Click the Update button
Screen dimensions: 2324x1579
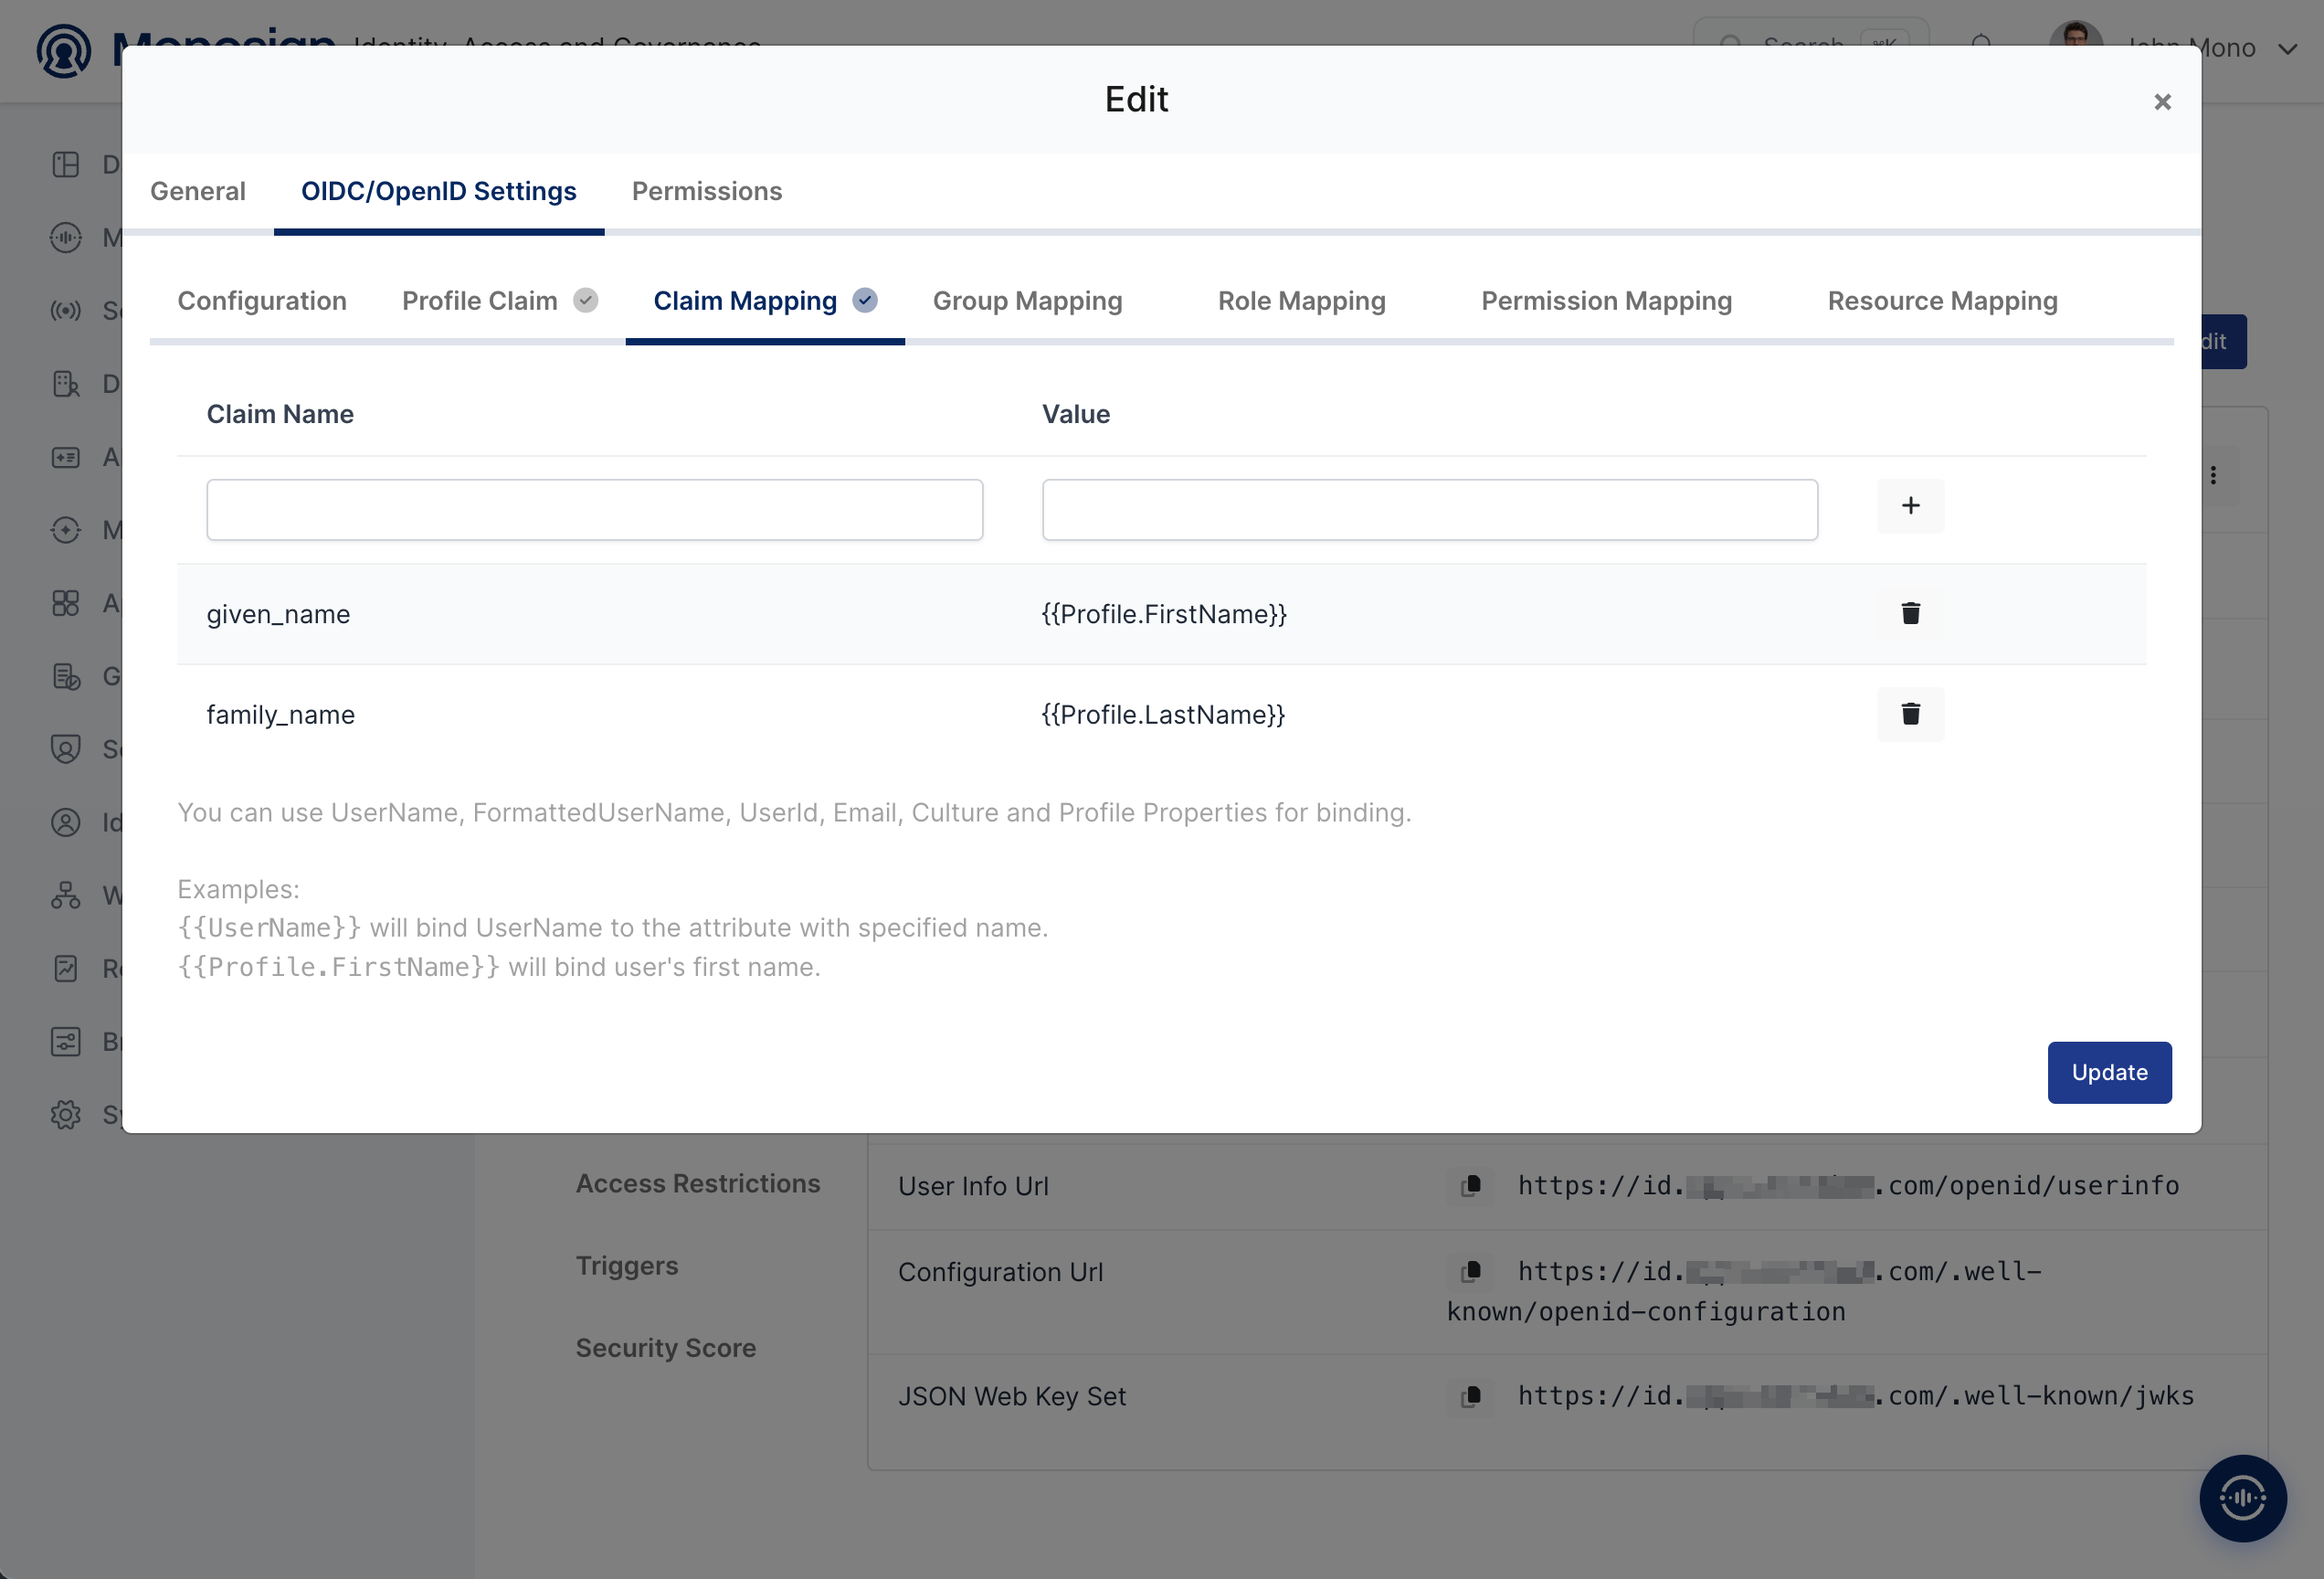coord(2109,1072)
